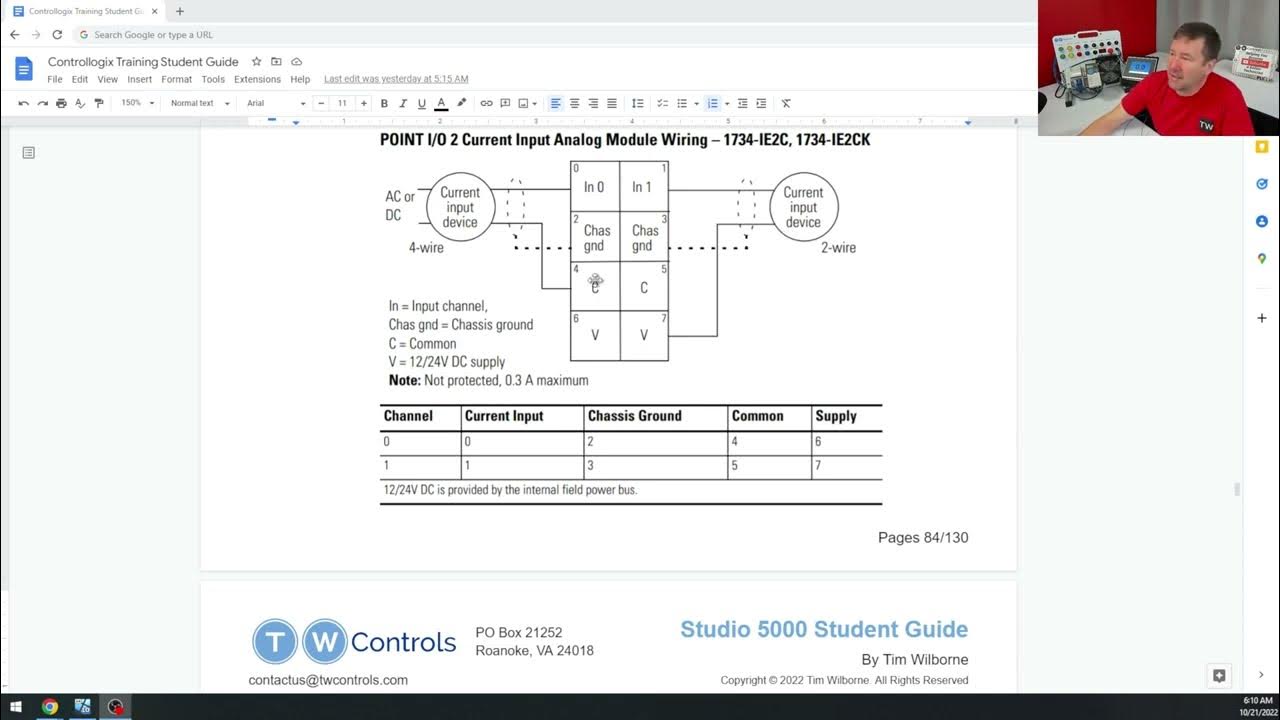Click 'Last edit was yesterday at 5:15 AM' link

[x=396, y=79]
